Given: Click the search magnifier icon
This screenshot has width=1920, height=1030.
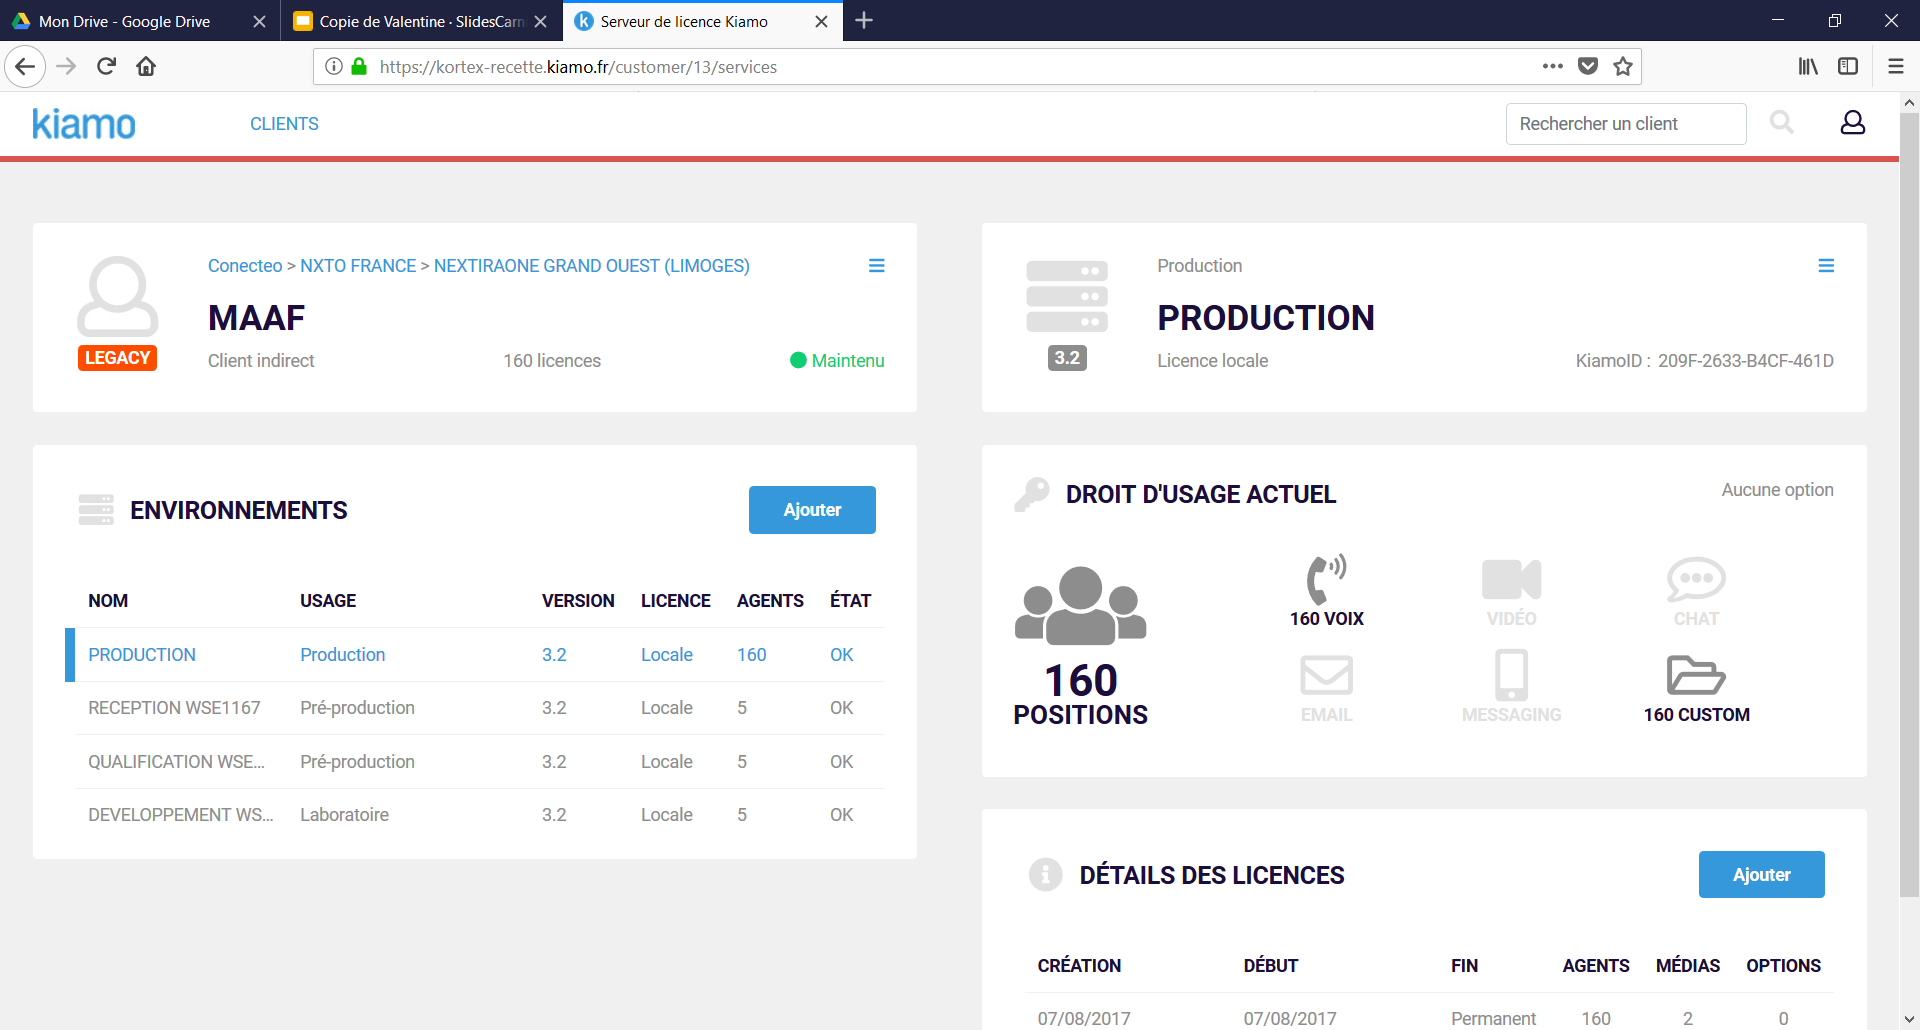Looking at the screenshot, I should click(x=1781, y=123).
